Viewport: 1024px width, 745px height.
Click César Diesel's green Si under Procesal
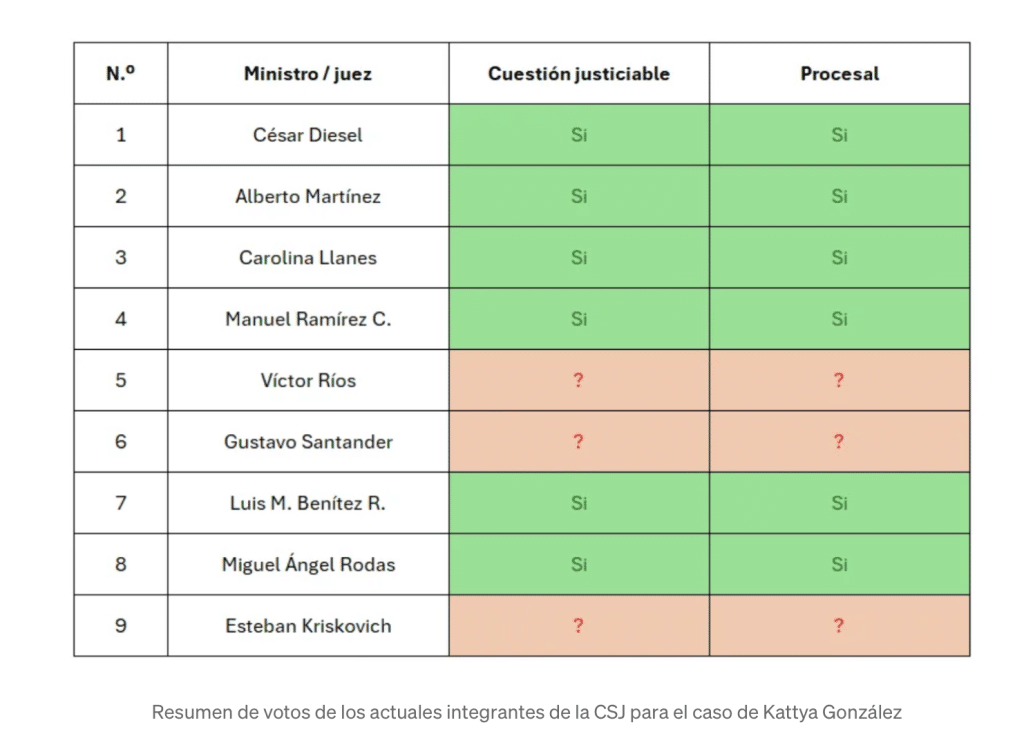(840, 135)
